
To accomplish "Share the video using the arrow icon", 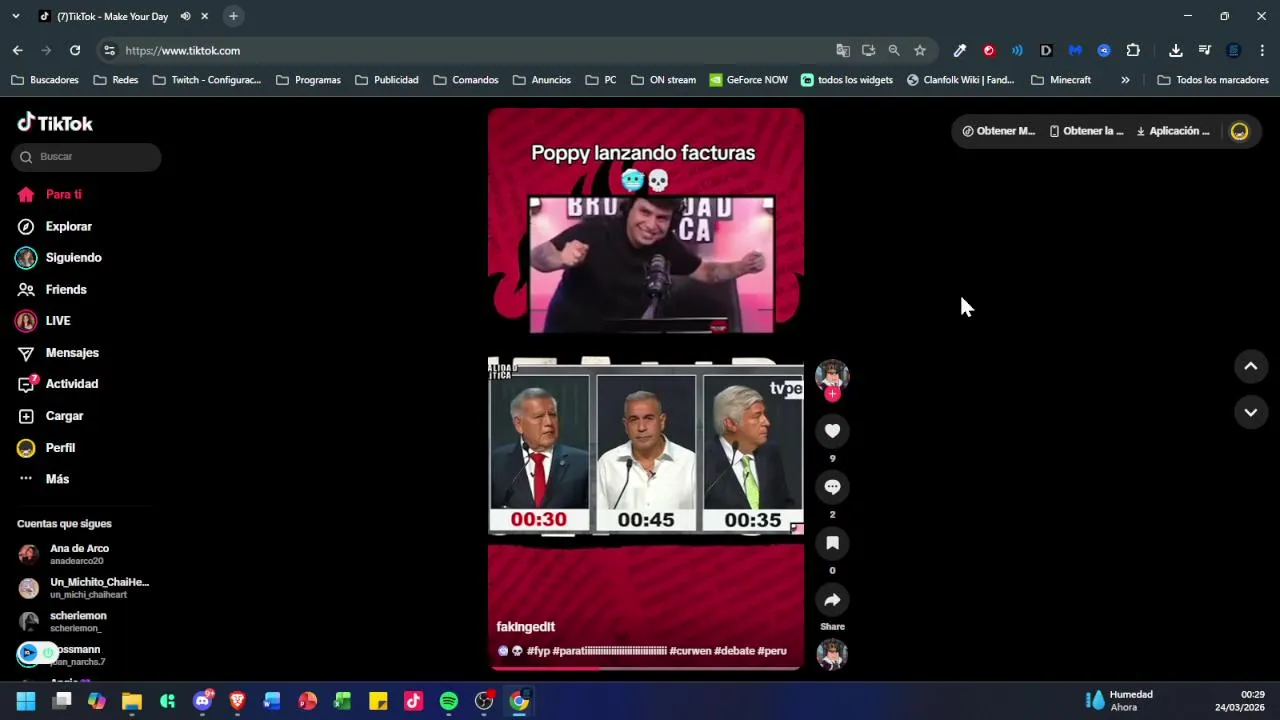I will tap(832, 600).
